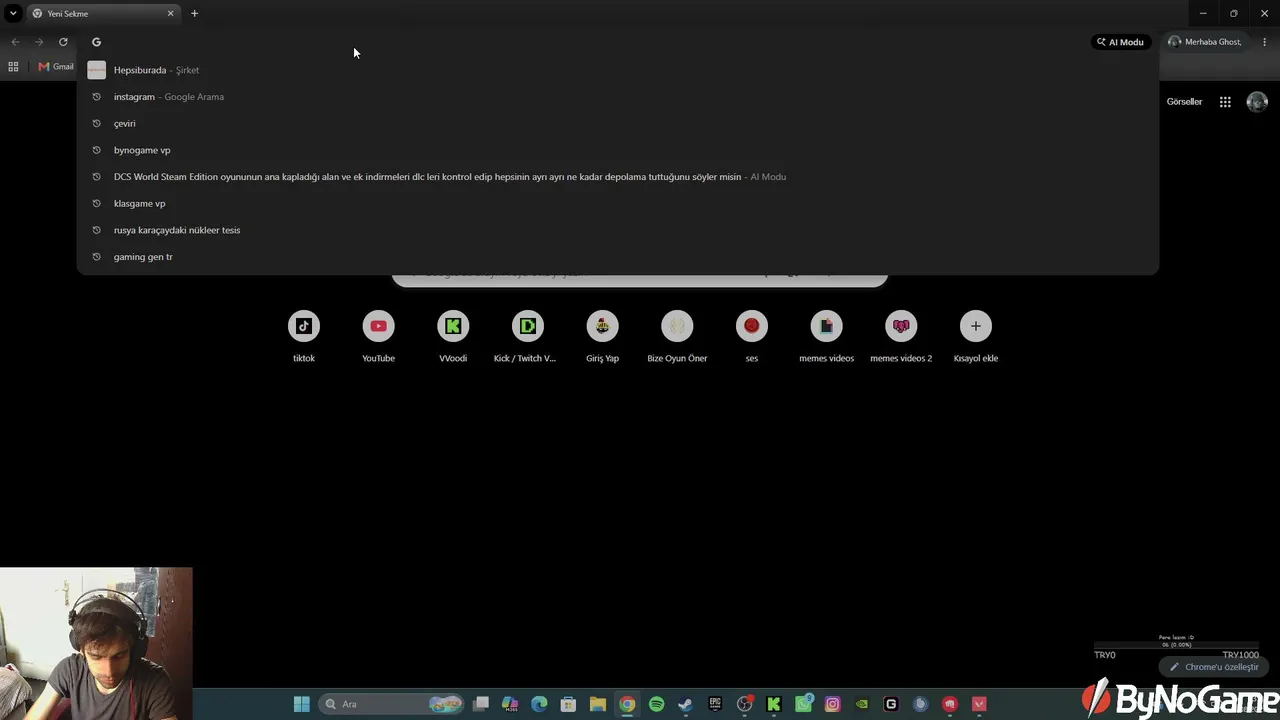Image resolution: width=1280 pixels, height=720 pixels.
Task: Open OBS Studio from the taskbar
Action: click(744, 704)
